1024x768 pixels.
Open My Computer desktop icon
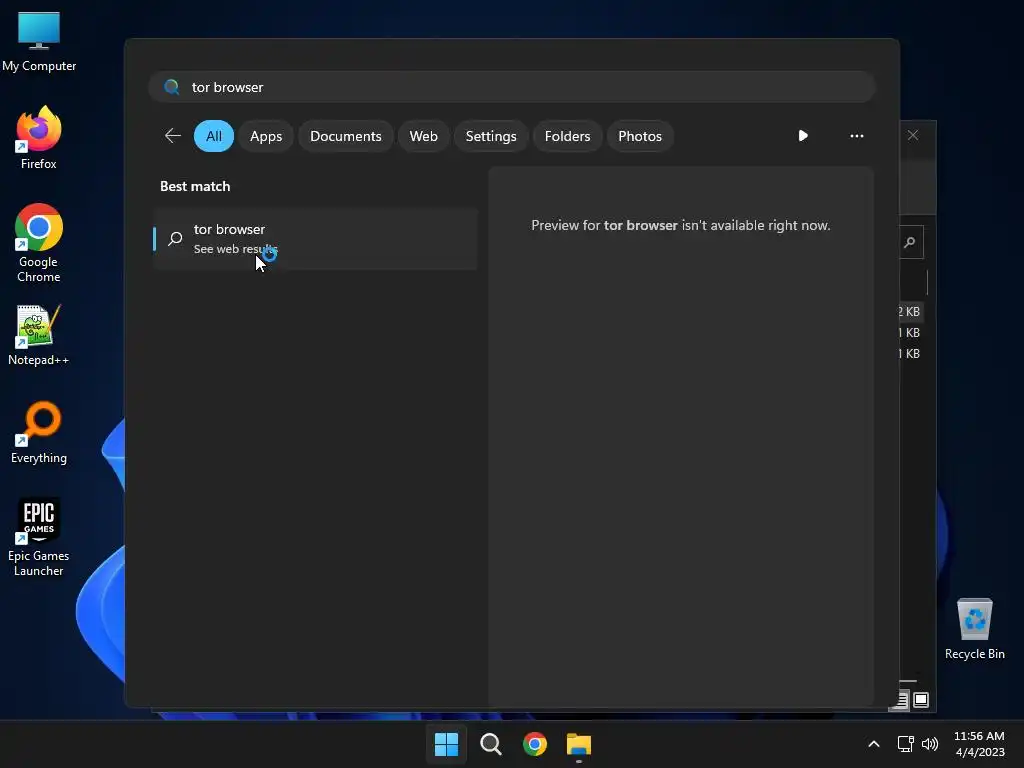[x=39, y=41]
